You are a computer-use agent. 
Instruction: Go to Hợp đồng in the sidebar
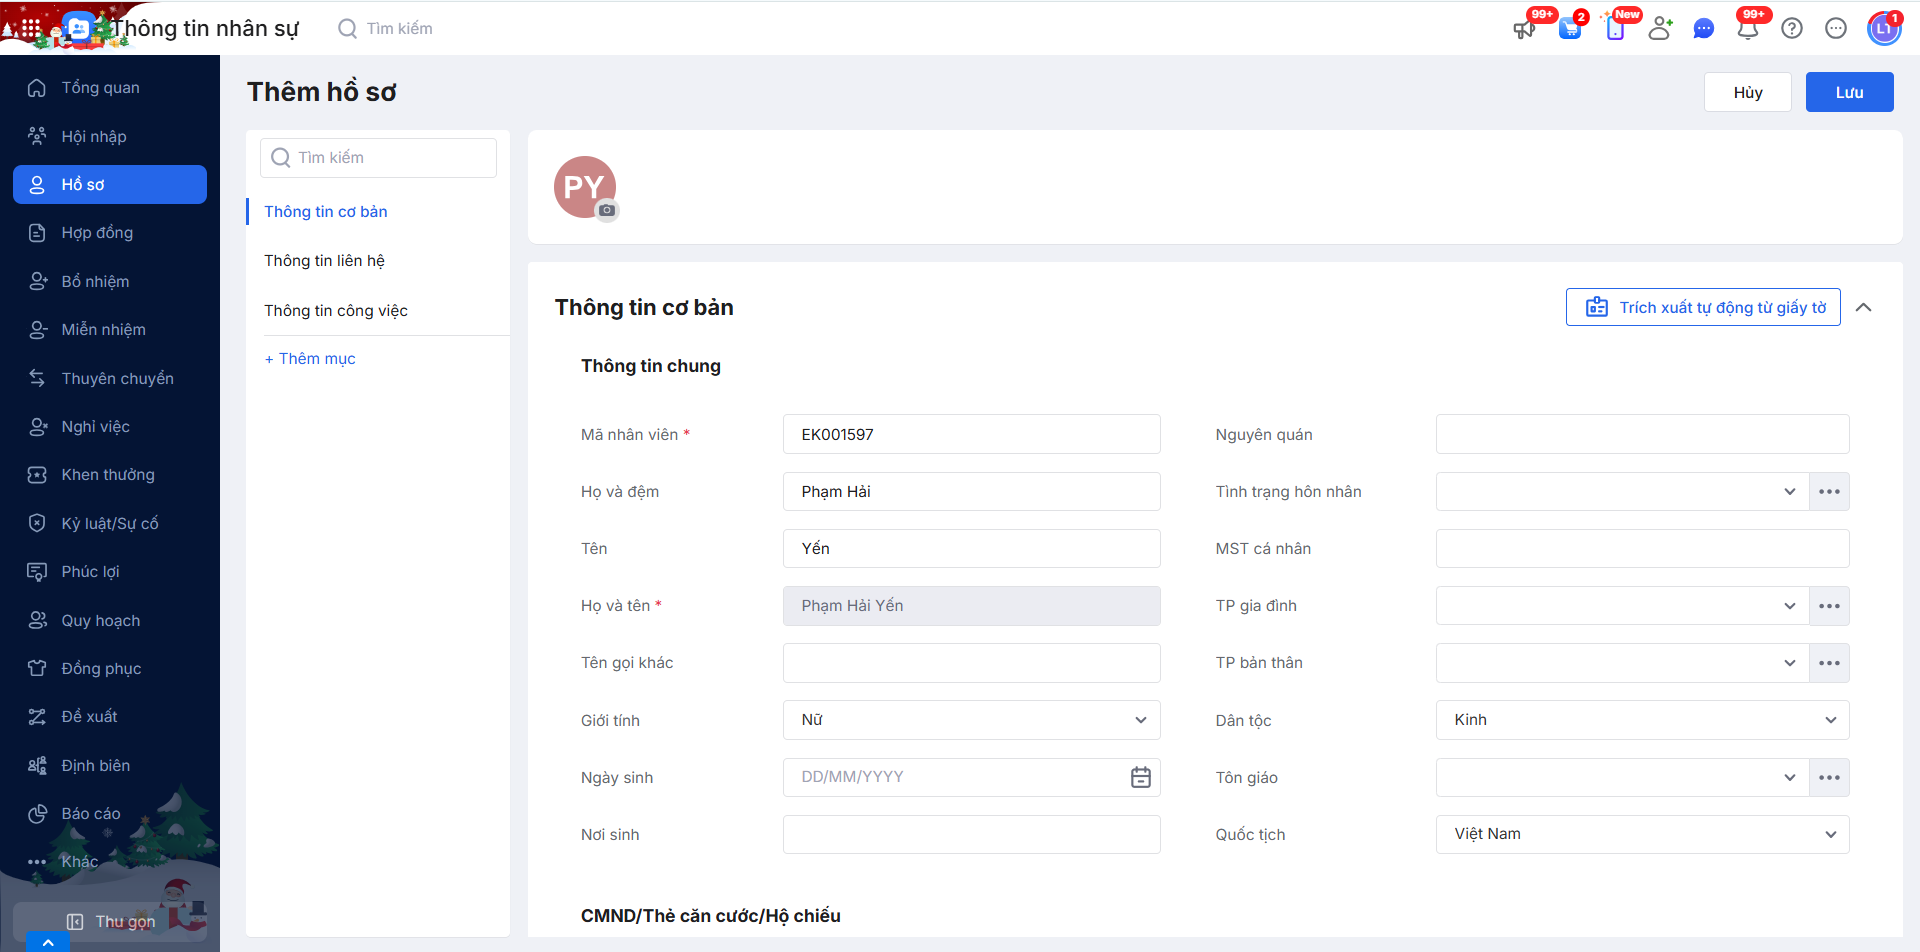97,233
